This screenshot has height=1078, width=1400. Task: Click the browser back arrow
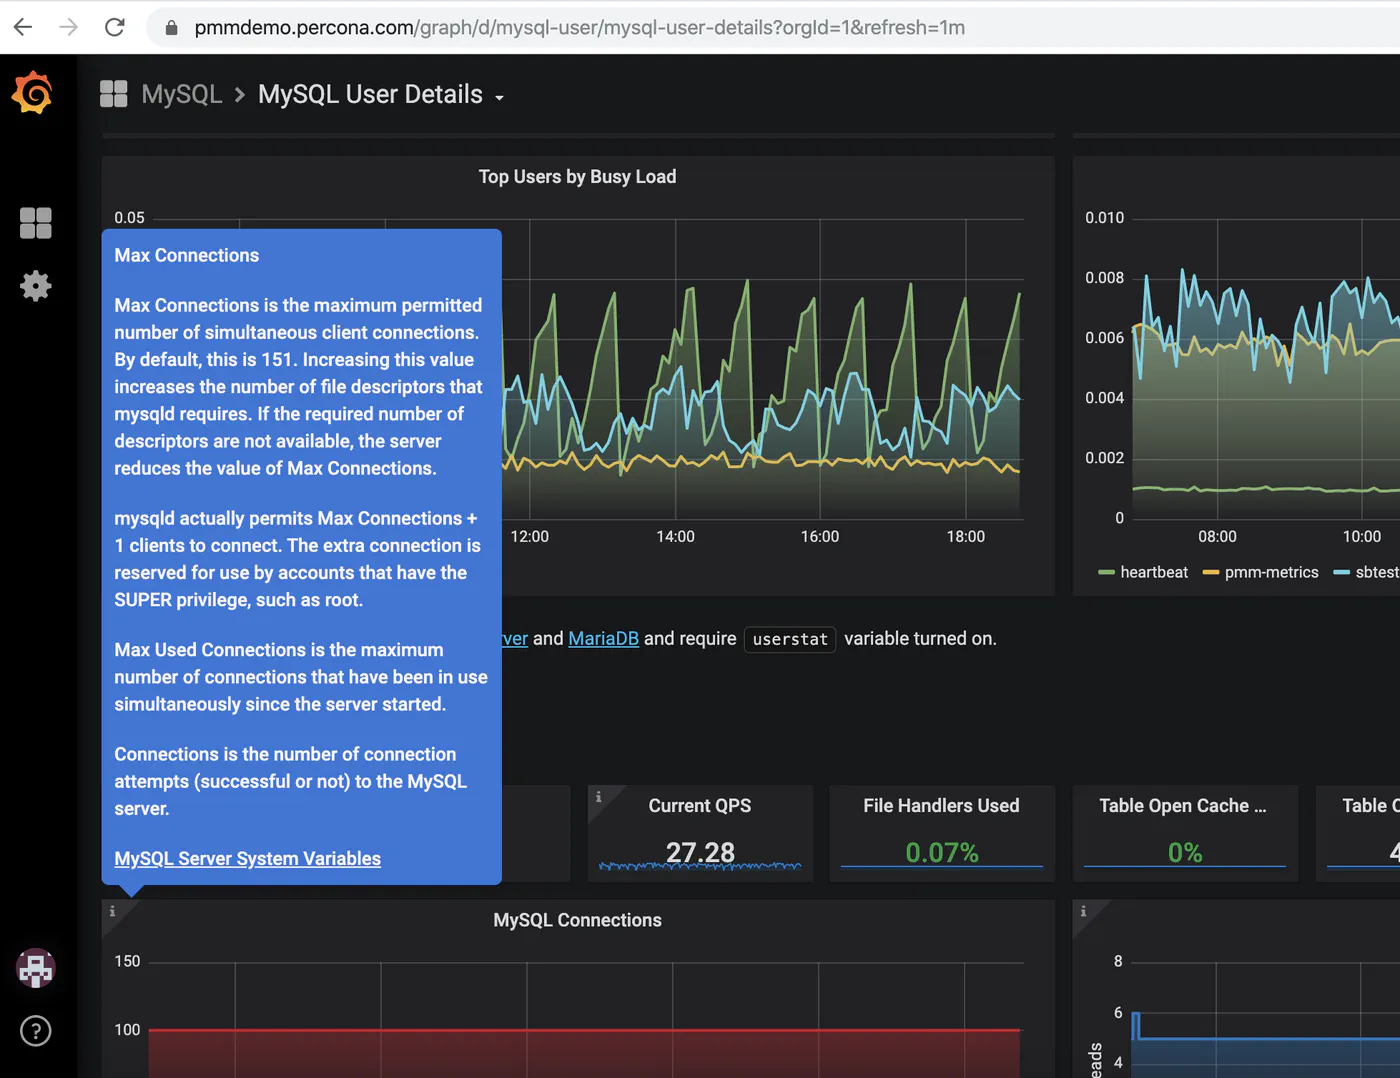point(23,27)
